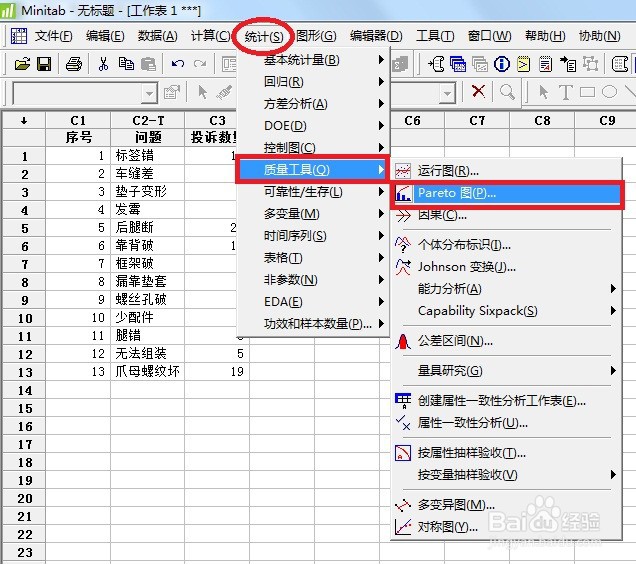636x564 pixels.
Task: Expand the 回归(R) submenu
Action: coord(312,82)
